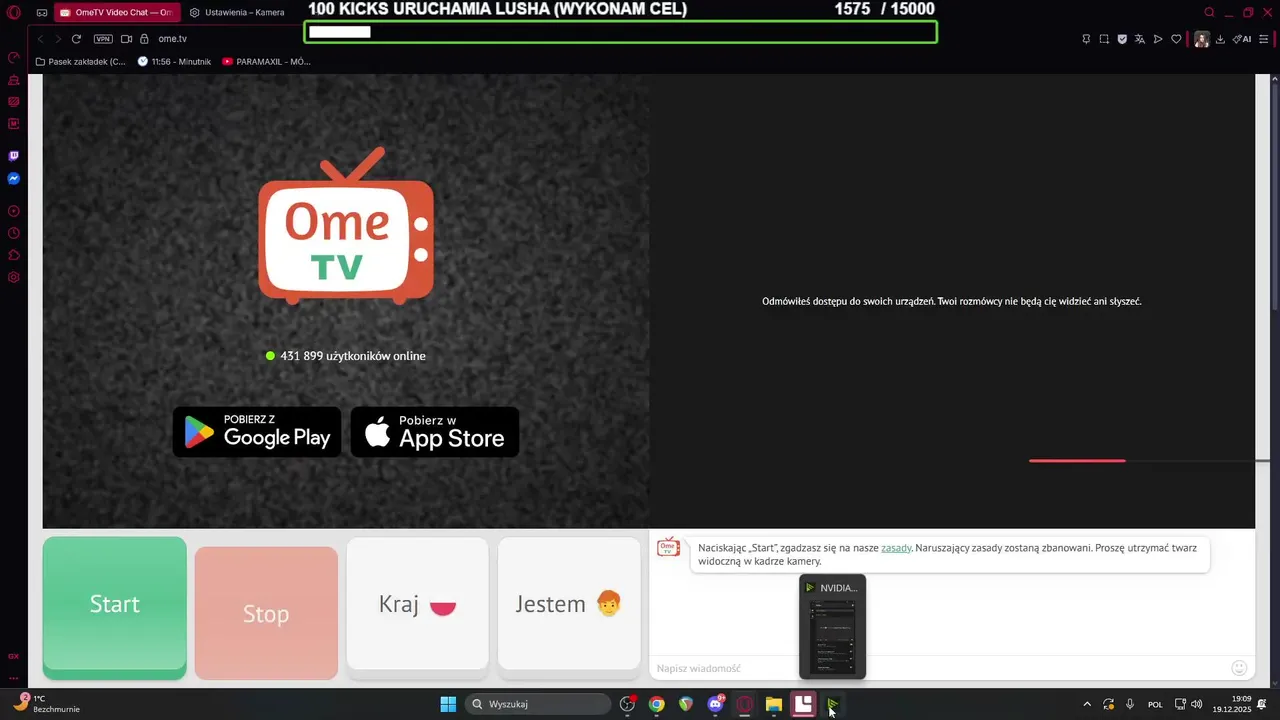The width and height of the screenshot is (1280, 720).
Task: Switch to OmeTV Video Chat tab
Action: coord(117,13)
